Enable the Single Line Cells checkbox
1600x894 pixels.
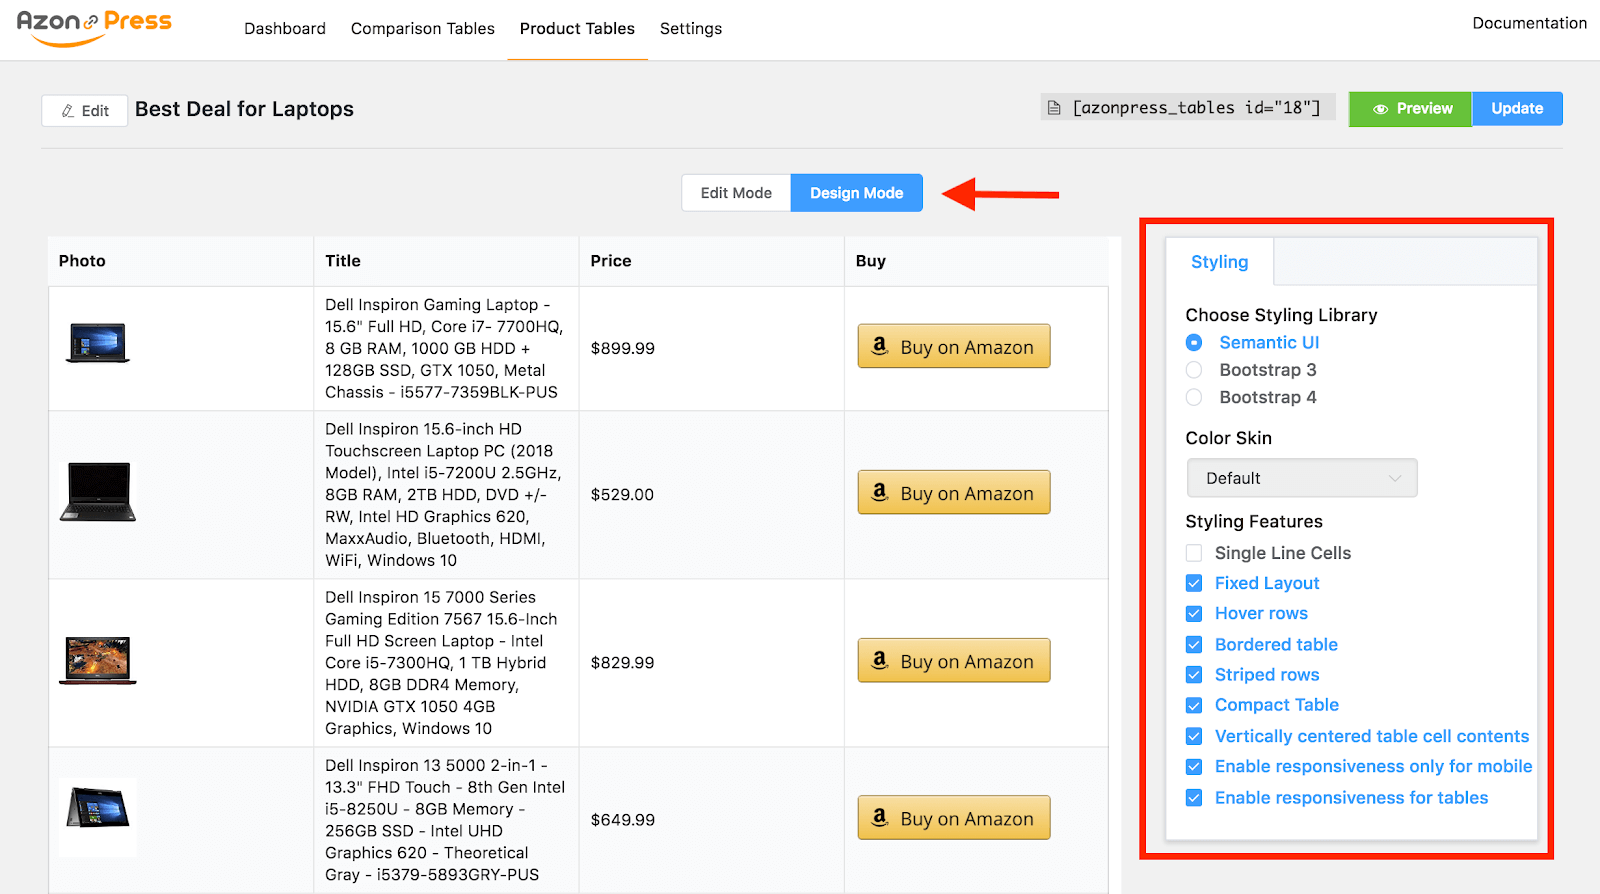(1194, 553)
